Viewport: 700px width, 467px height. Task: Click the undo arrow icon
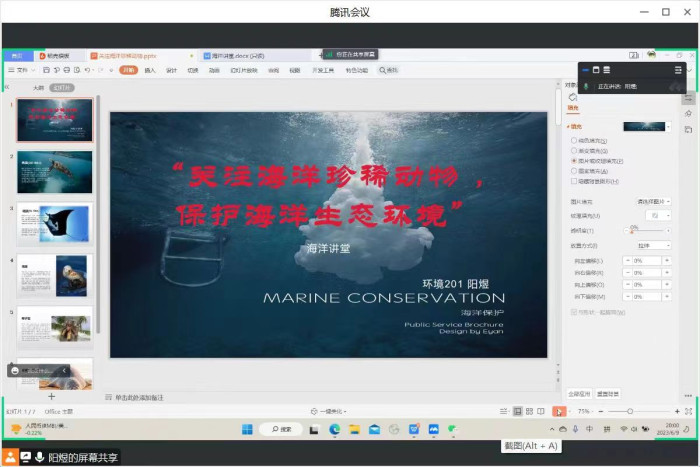pos(87,70)
